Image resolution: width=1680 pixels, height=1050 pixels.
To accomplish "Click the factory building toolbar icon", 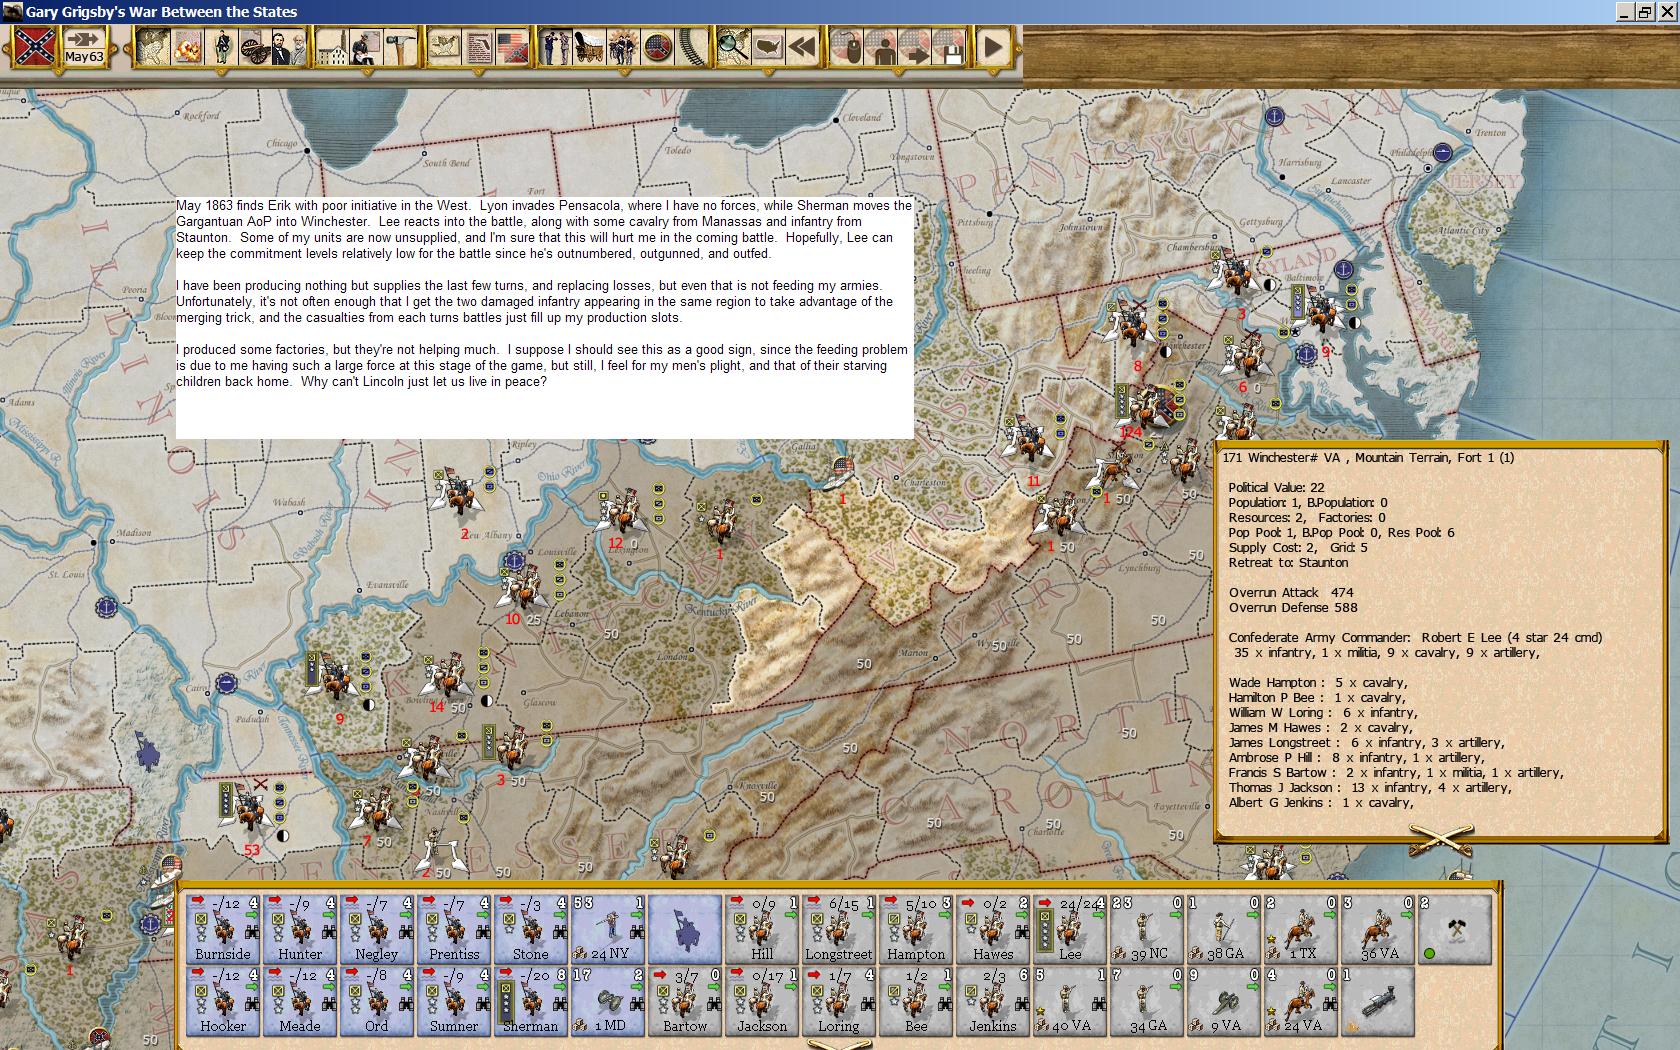I will coord(332,47).
